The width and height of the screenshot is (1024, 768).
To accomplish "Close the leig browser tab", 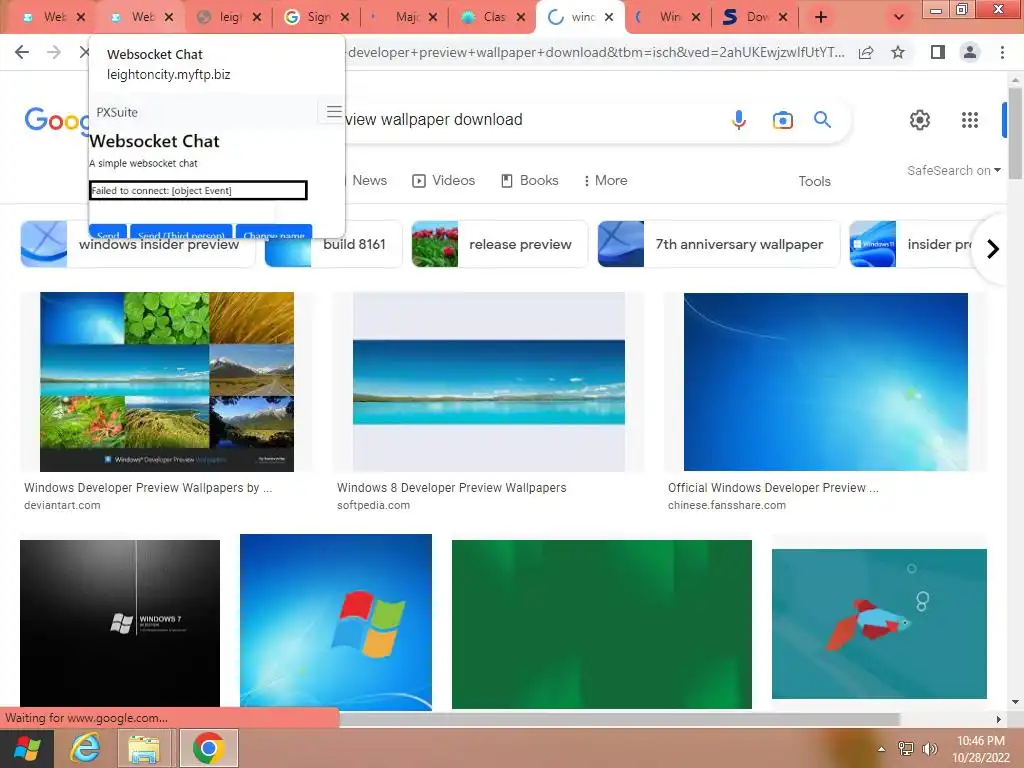I will pyautogui.click(x=257, y=17).
